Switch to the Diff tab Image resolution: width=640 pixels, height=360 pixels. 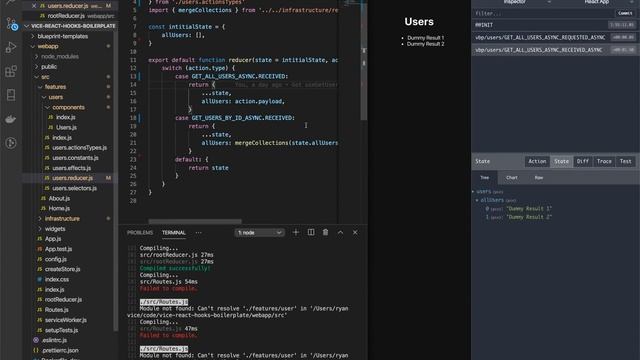(x=582, y=161)
